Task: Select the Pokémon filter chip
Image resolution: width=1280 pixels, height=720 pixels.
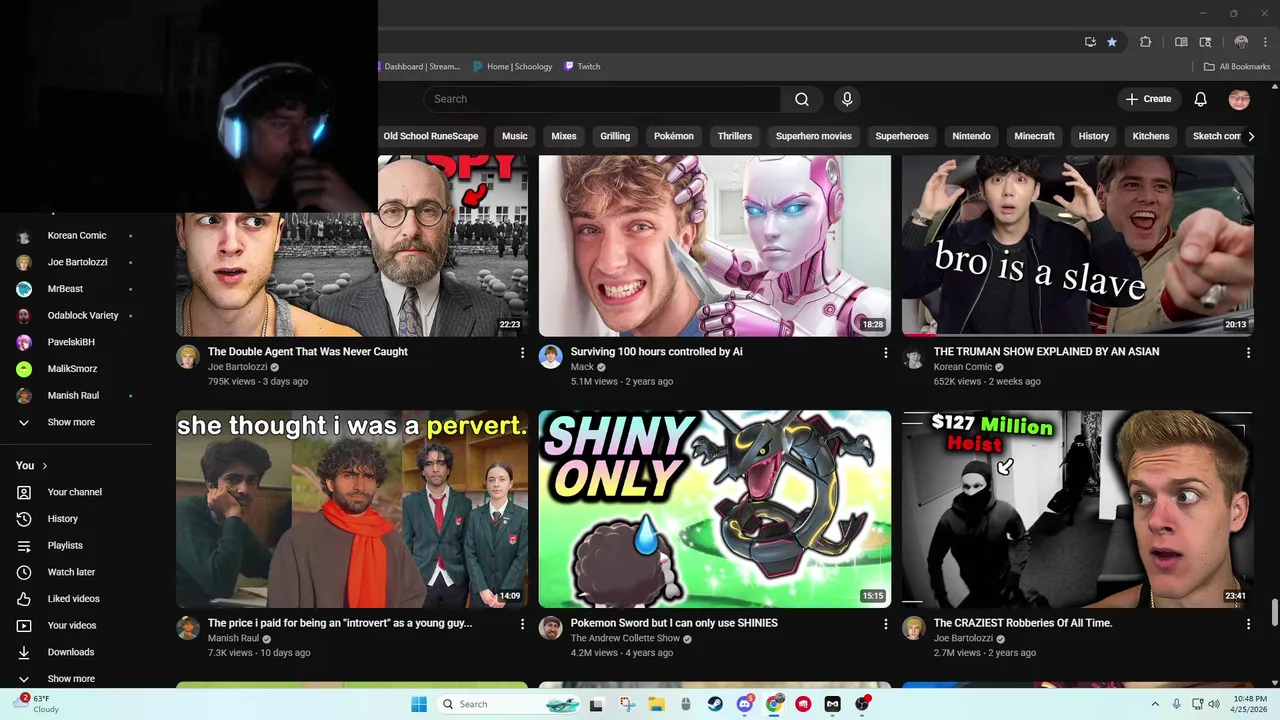Action: pos(674,136)
